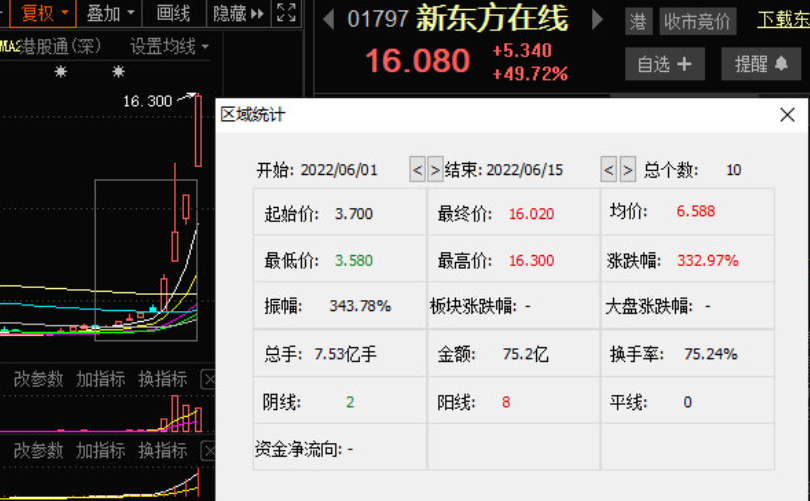Go to next stock arrow

(x=597, y=20)
